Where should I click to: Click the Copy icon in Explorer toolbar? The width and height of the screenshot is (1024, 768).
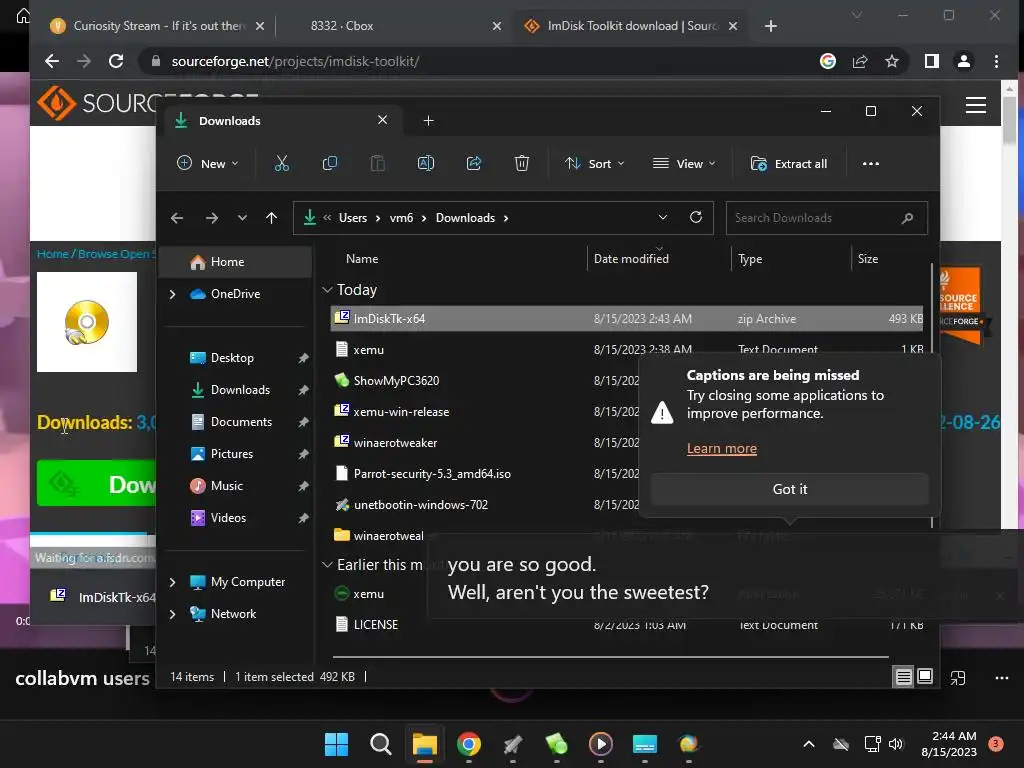(x=330, y=163)
